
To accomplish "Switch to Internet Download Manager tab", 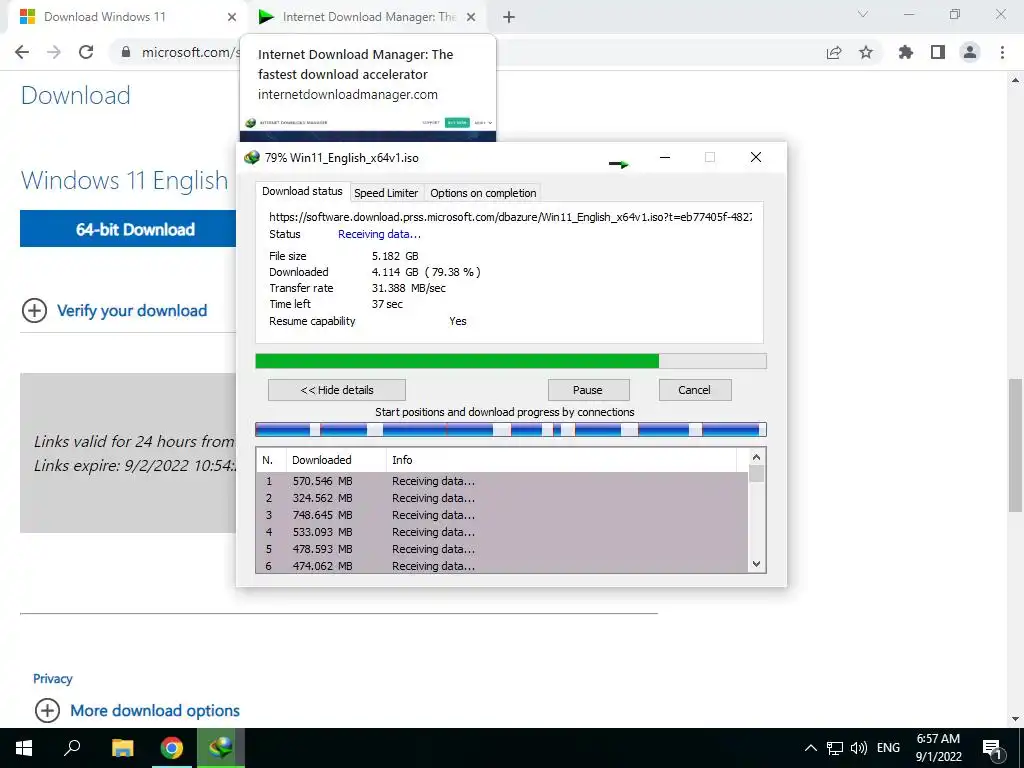I will tap(369, 17).
